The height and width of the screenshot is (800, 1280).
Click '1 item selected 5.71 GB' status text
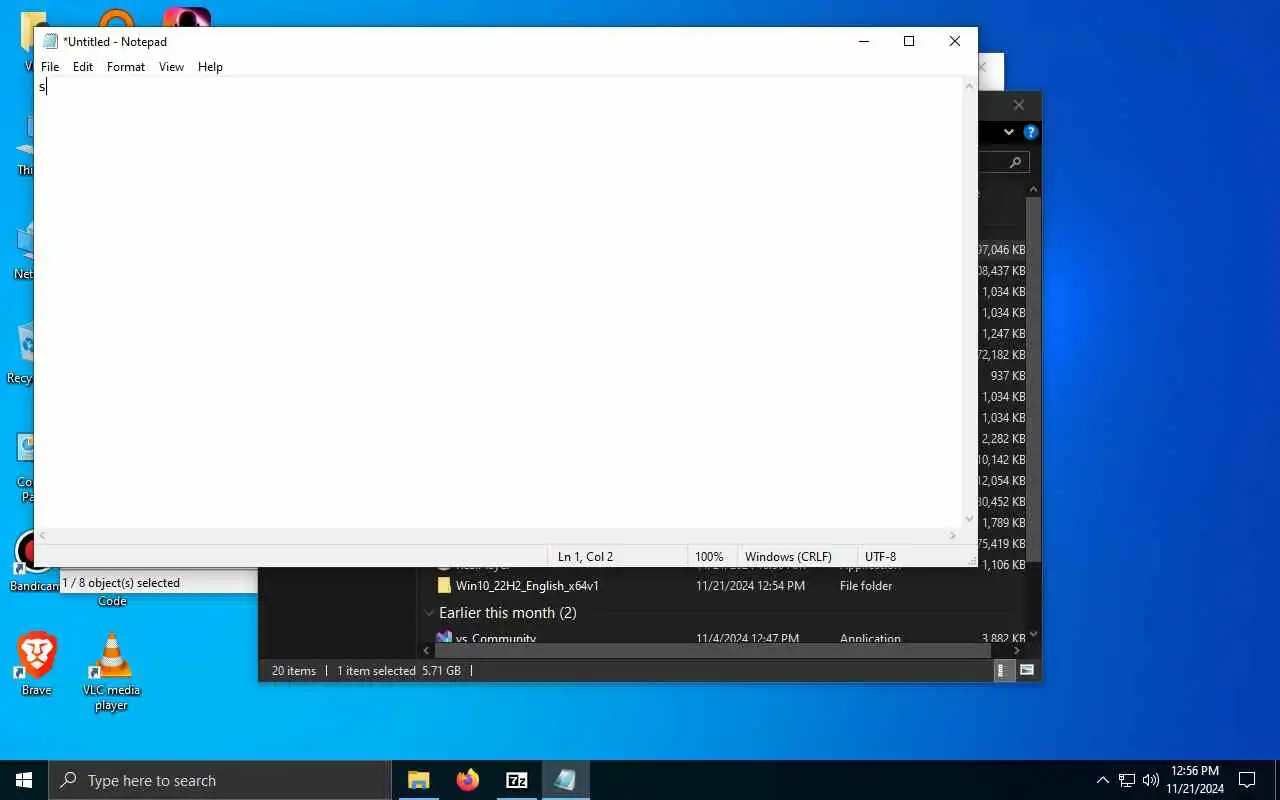pos(399,671)
